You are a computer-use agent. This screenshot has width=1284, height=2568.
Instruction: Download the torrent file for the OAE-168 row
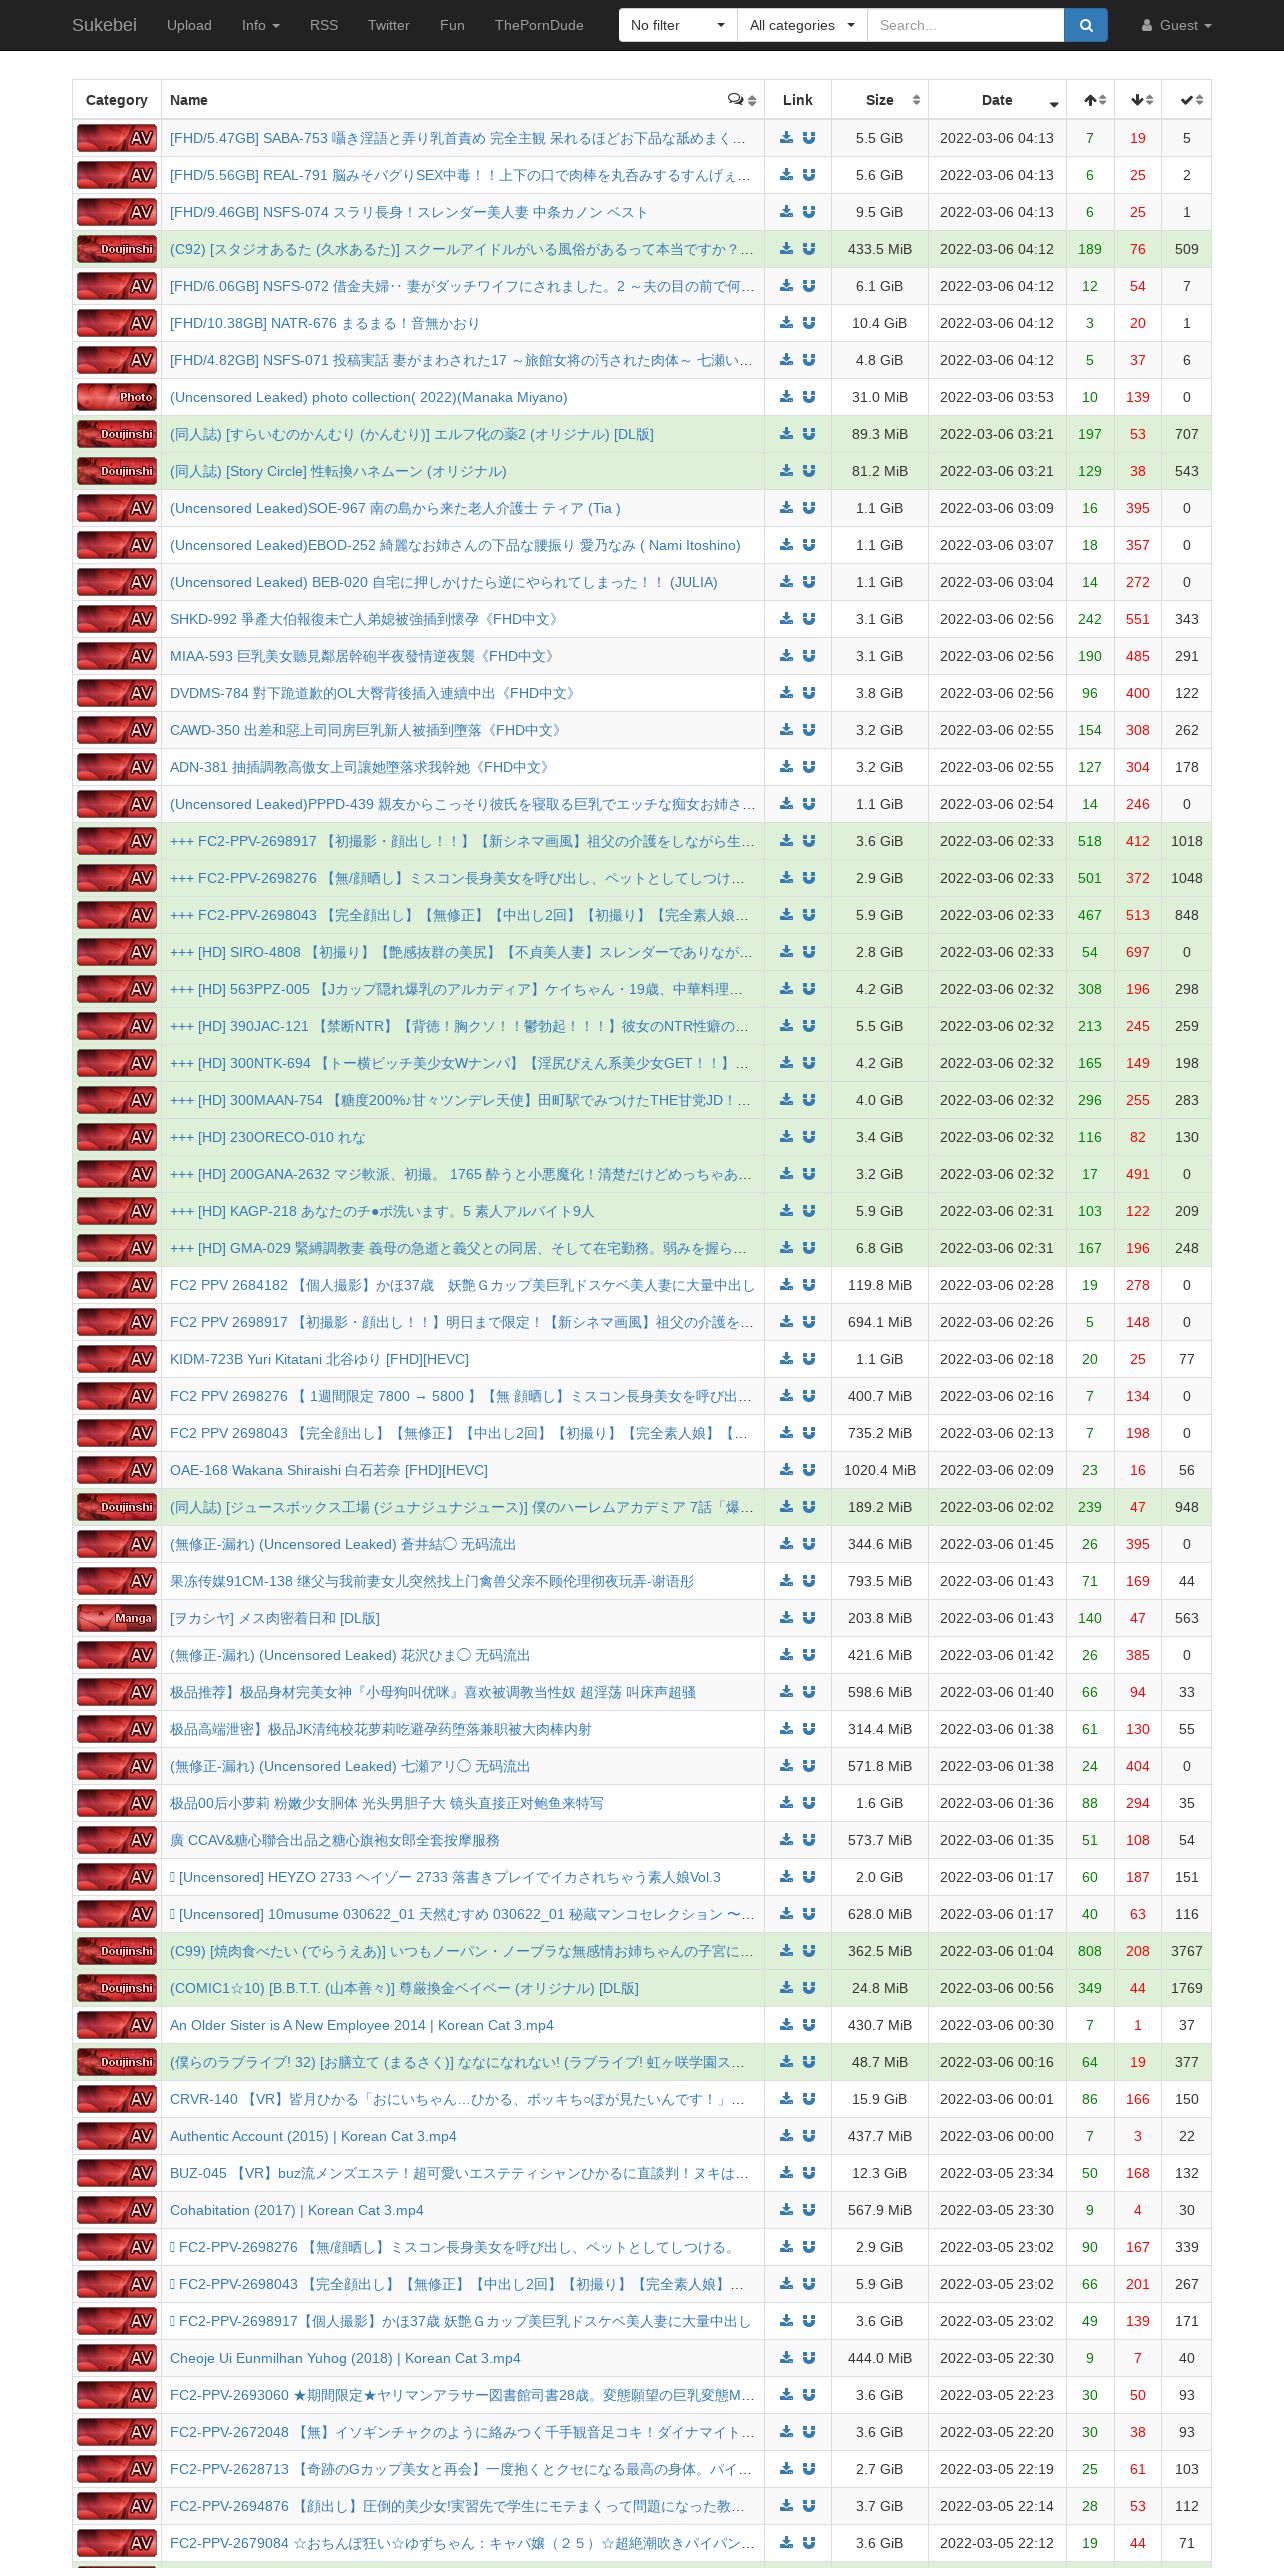tap(786, 1470)
